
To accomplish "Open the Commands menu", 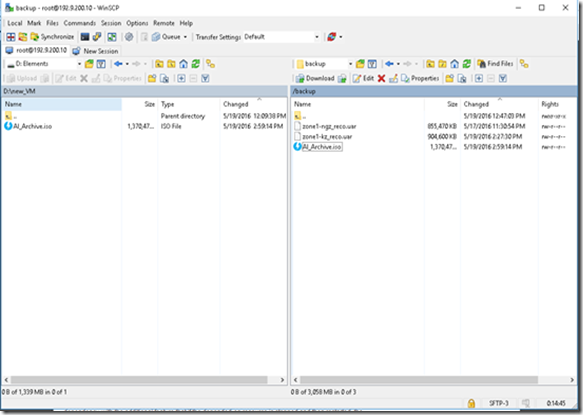I will coord(80,23).
